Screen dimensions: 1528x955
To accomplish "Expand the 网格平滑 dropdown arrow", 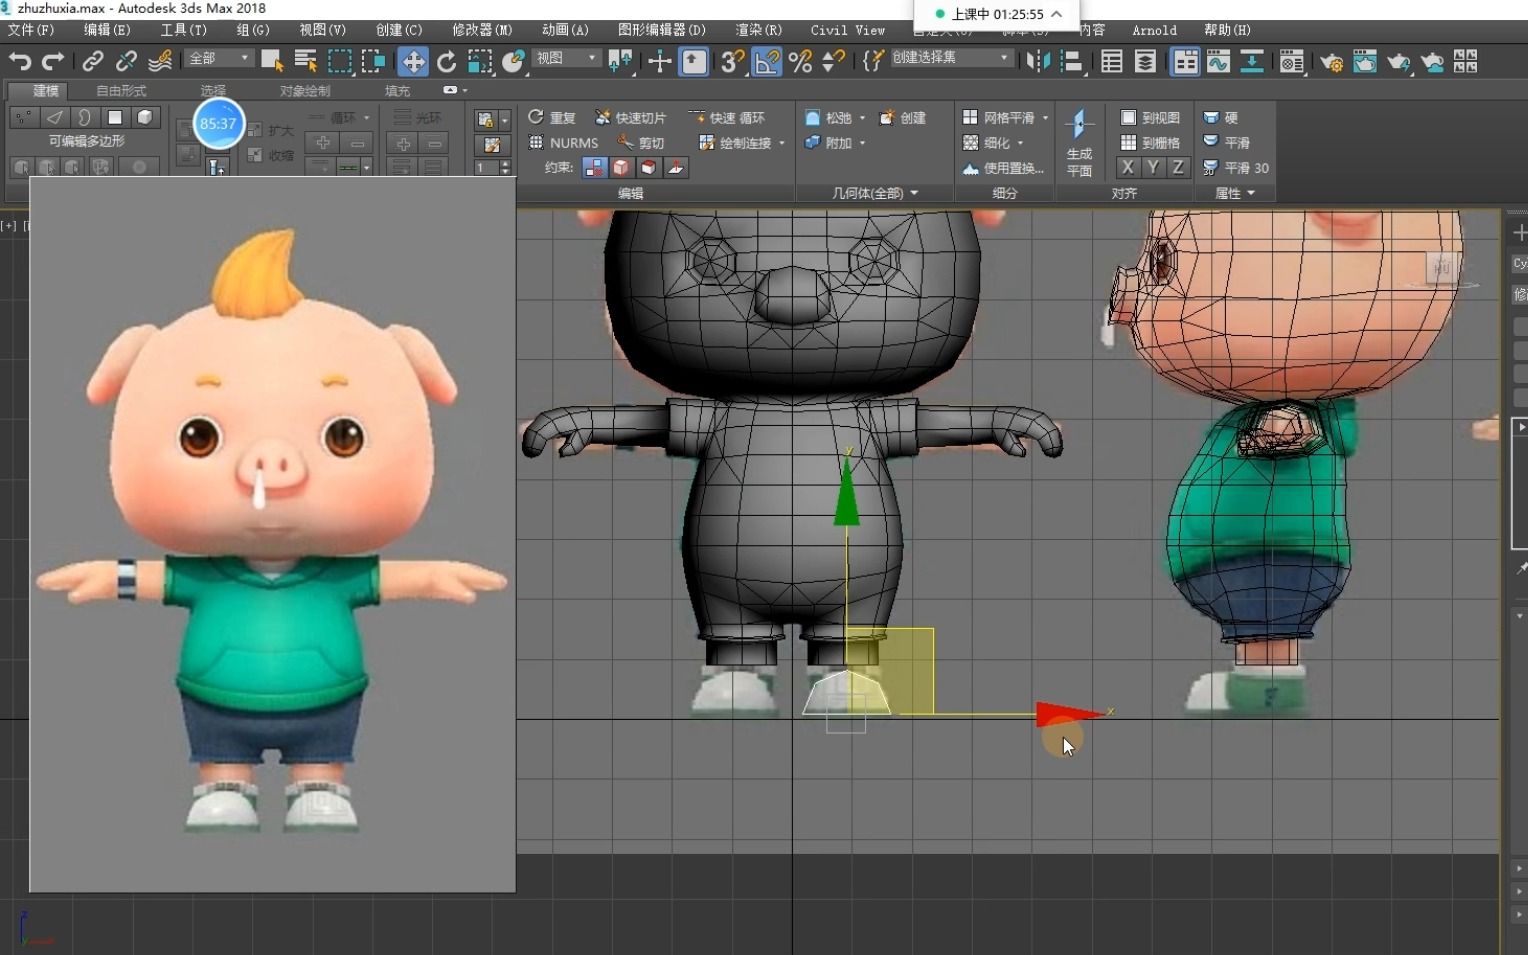I will coord(1045,118).
